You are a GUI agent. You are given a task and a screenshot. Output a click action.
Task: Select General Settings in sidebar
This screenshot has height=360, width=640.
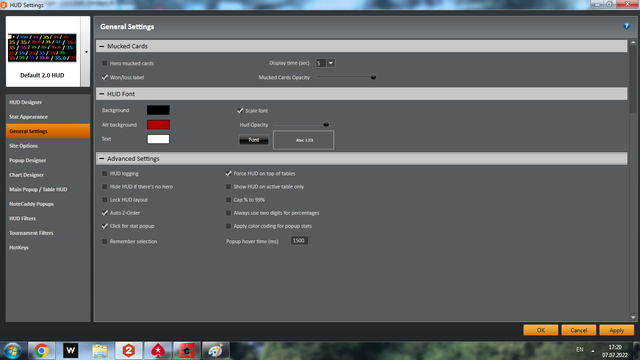click(x=48, y=131)
